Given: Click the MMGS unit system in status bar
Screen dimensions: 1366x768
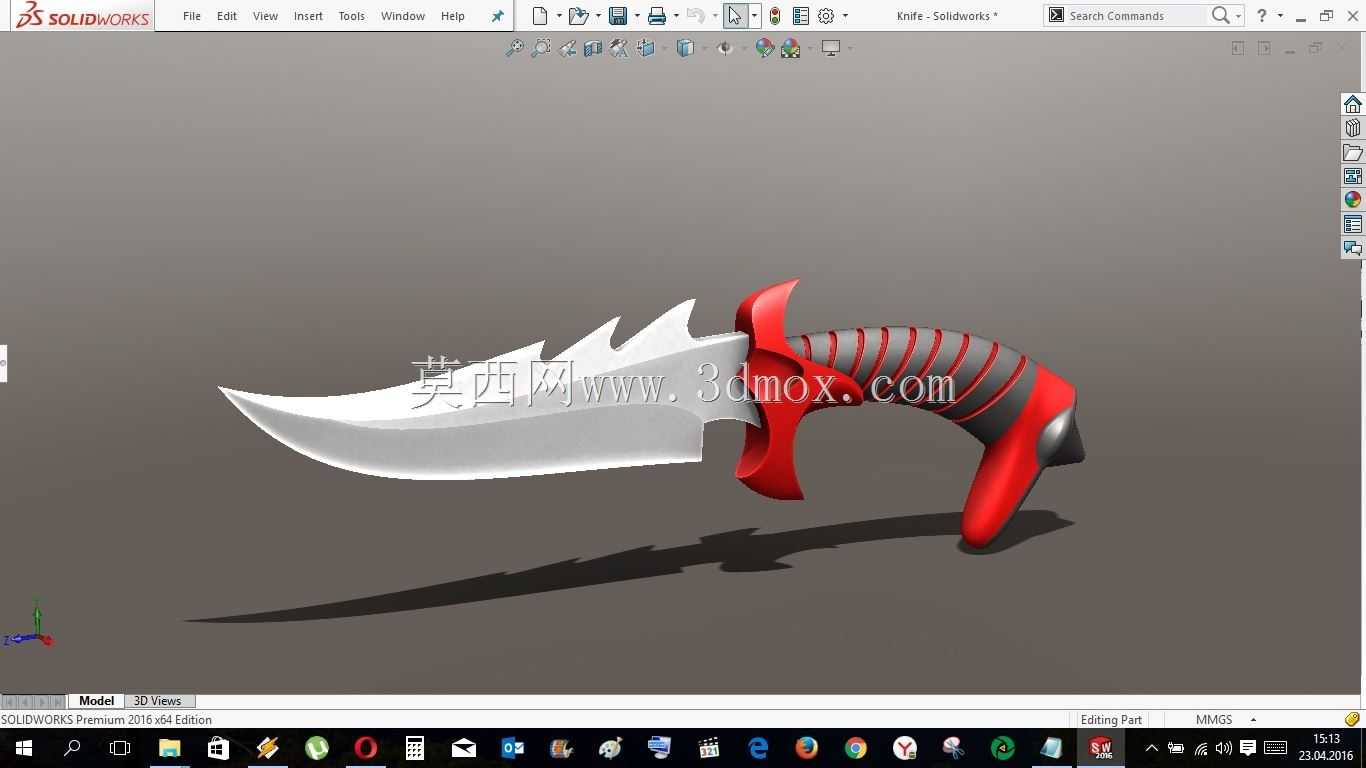Looking at the screenshot, I should pyautogui.click(x=1214, y=720).
